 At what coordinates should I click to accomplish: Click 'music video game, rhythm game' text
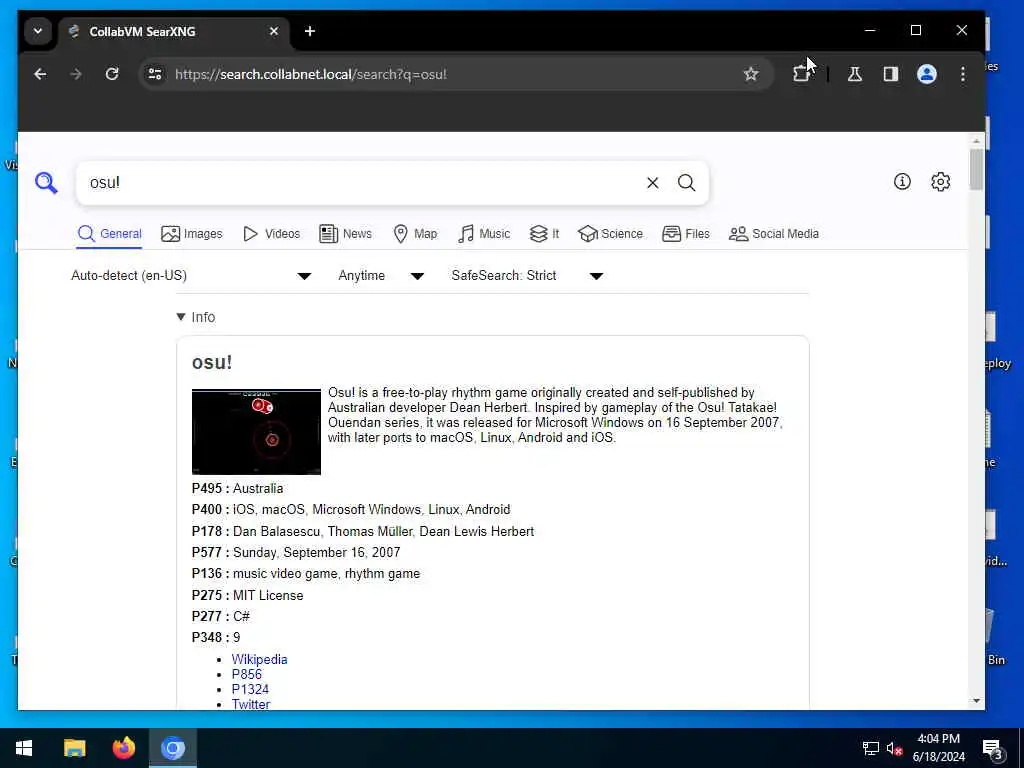coord(327,573)
